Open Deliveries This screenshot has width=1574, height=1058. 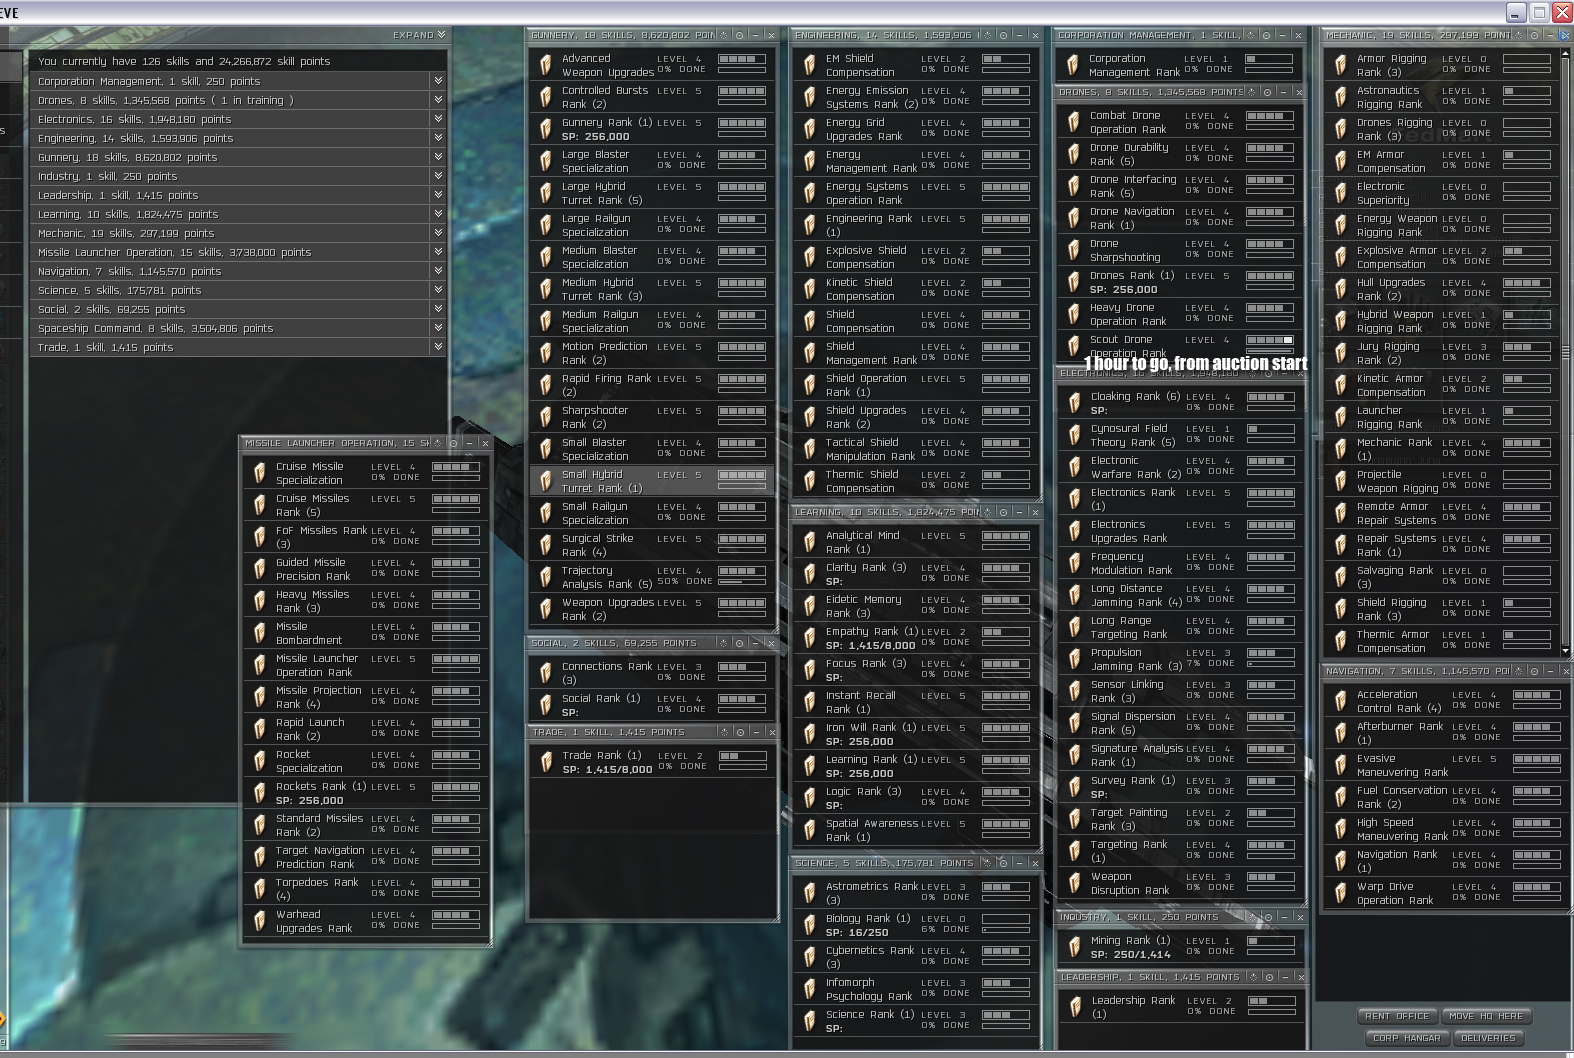coord(1488,1038)
